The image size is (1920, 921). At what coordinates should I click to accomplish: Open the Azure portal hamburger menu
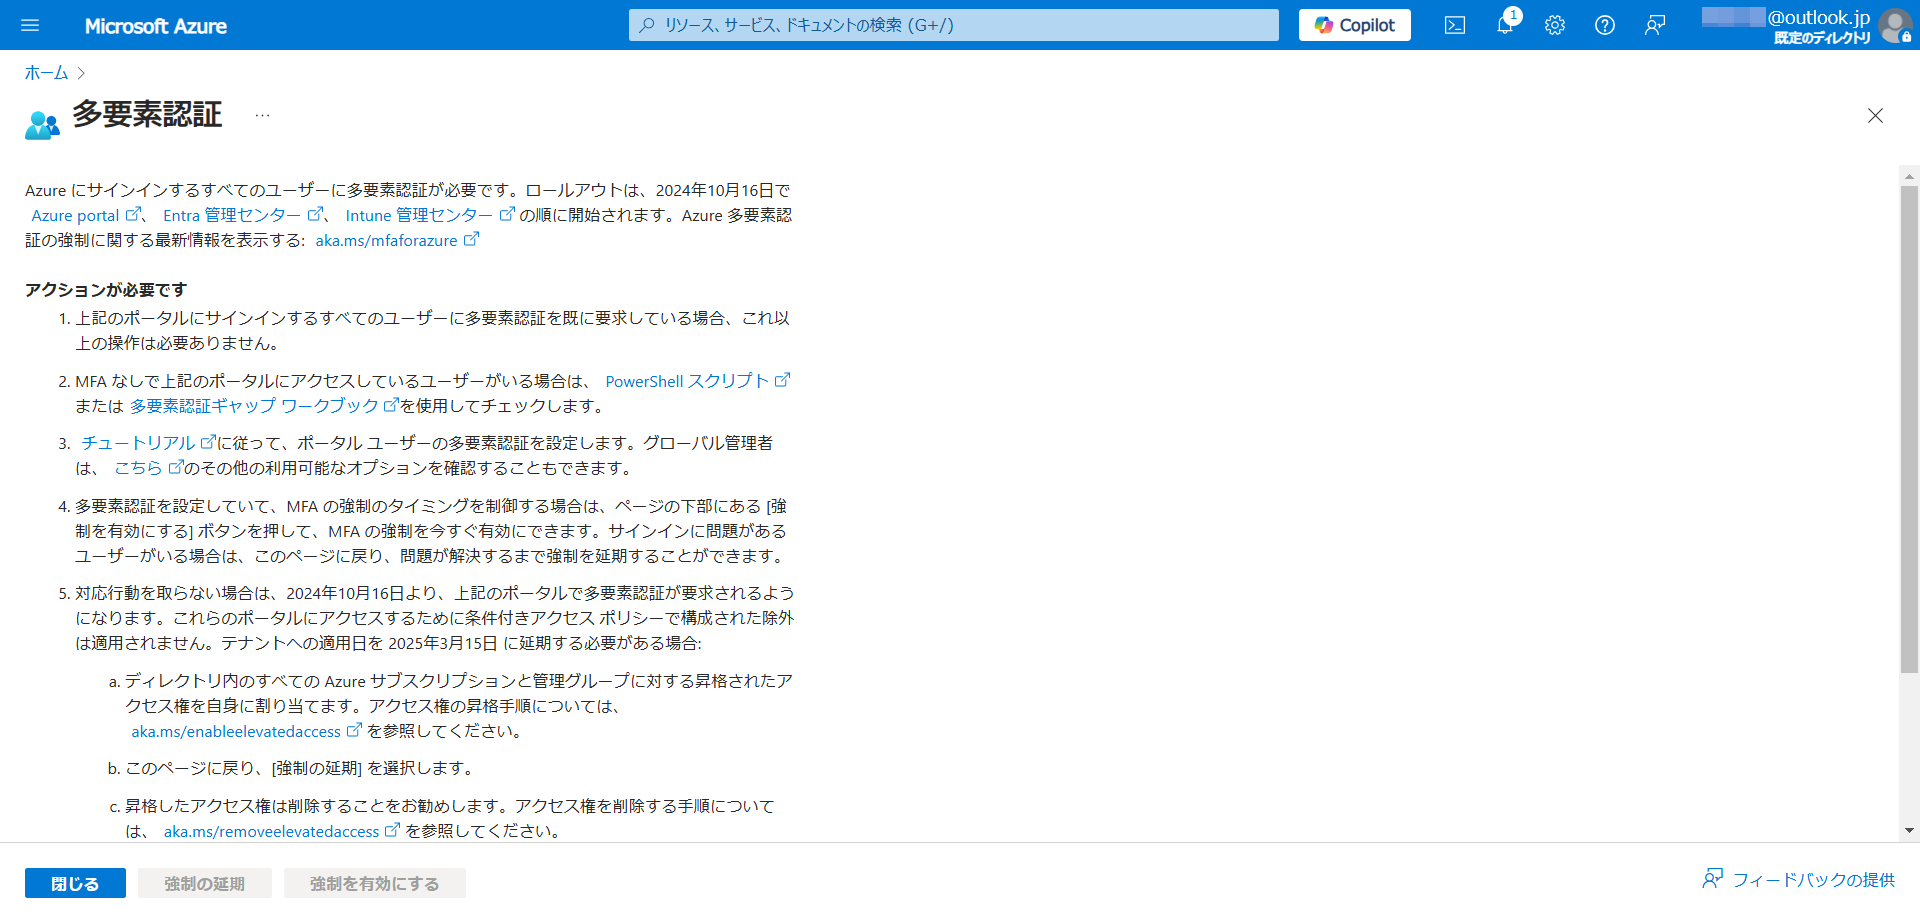coord(30,25)
